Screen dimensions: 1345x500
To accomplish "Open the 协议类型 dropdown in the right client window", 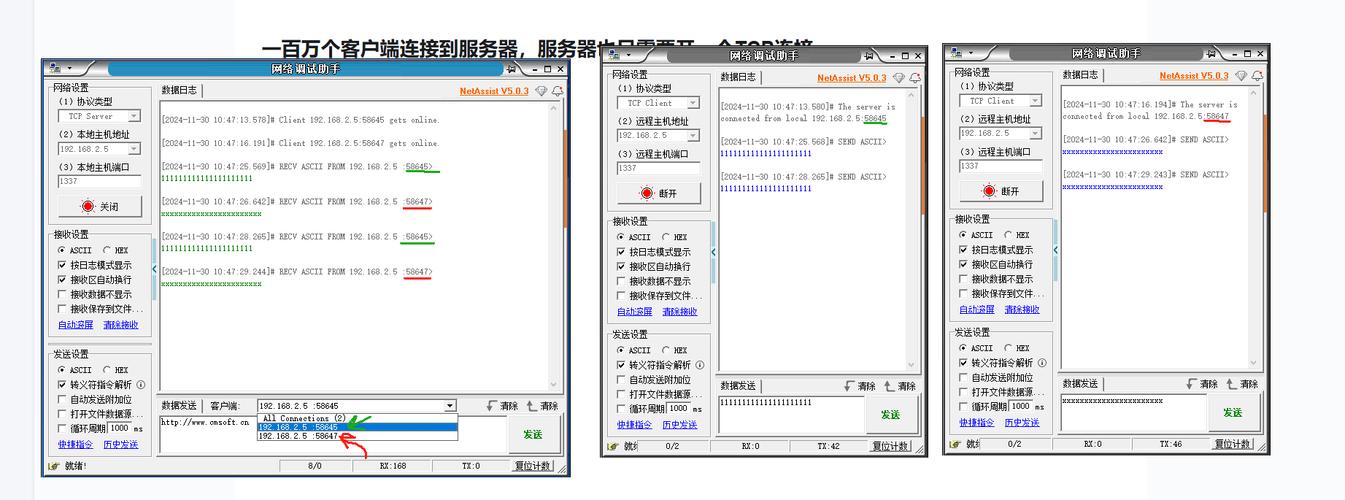I will pos(1035,101).
